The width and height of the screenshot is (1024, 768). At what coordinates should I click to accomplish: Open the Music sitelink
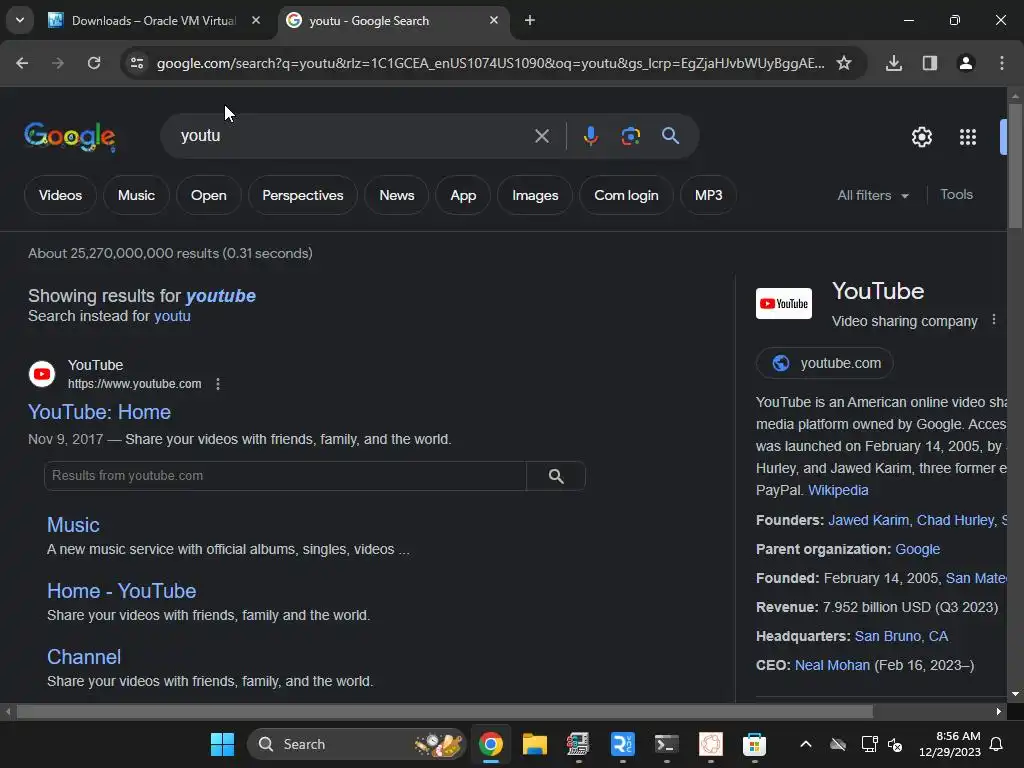click(73, 525)
